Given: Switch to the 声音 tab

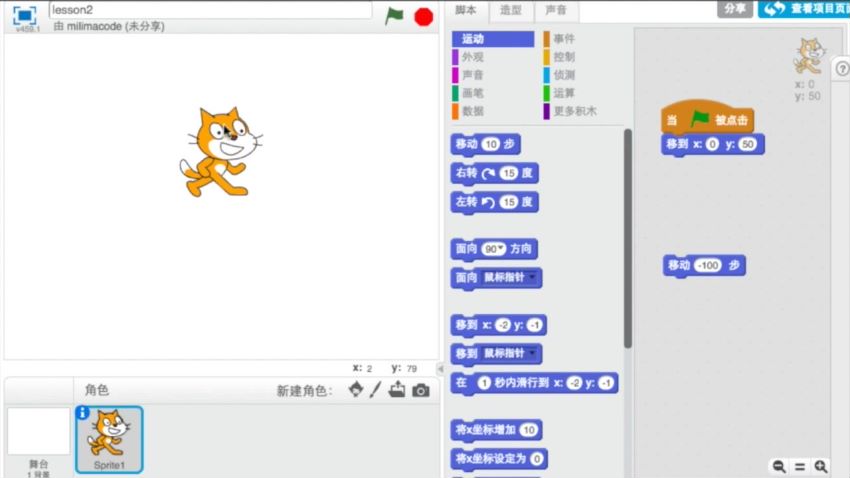Looking at the screenshot, I should pyautogui.click(x=556, y=10).
